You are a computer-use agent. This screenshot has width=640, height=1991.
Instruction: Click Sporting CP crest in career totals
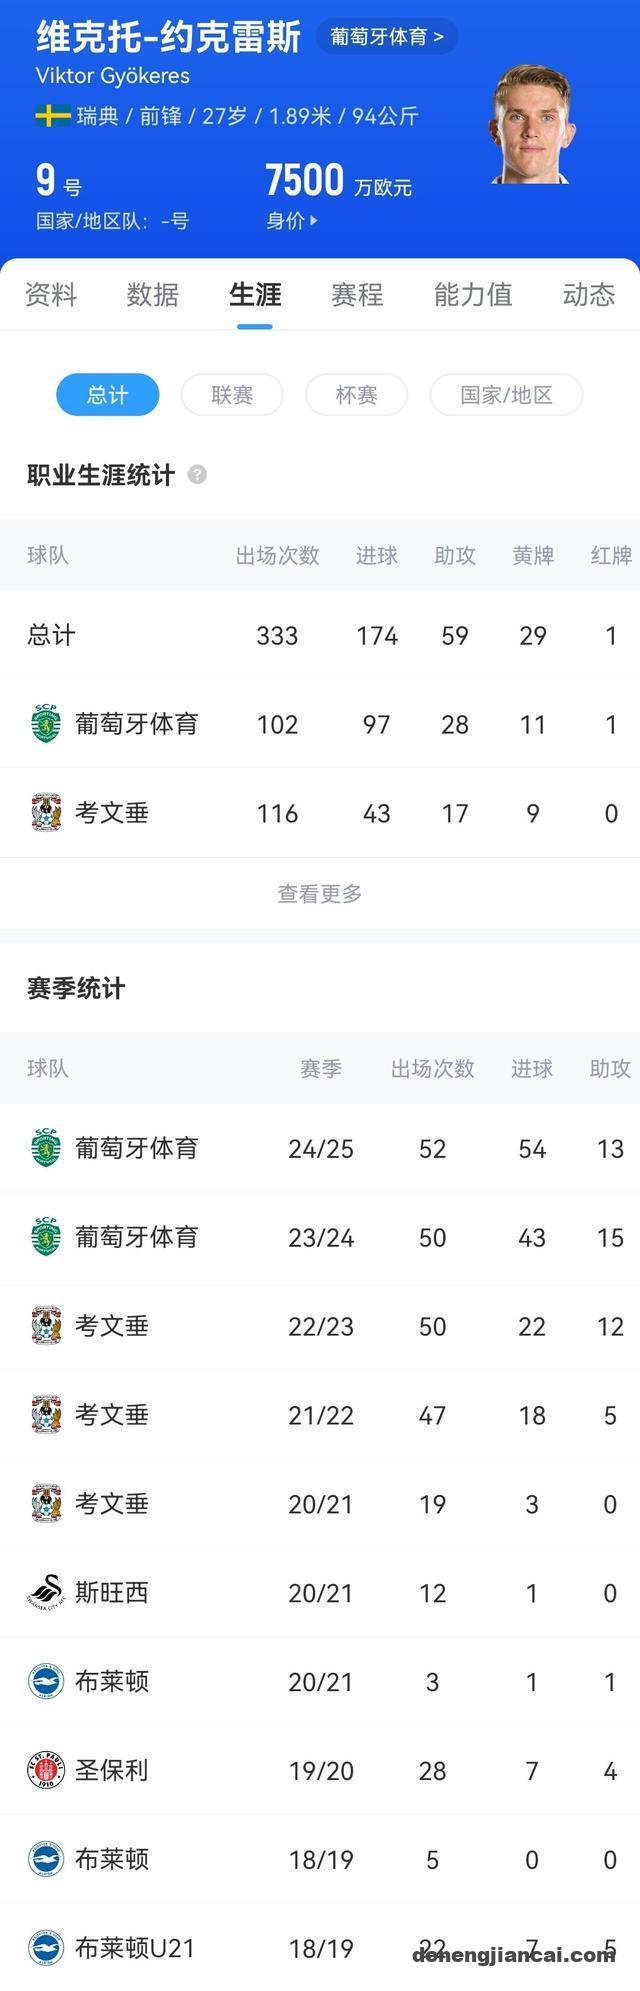46,724
